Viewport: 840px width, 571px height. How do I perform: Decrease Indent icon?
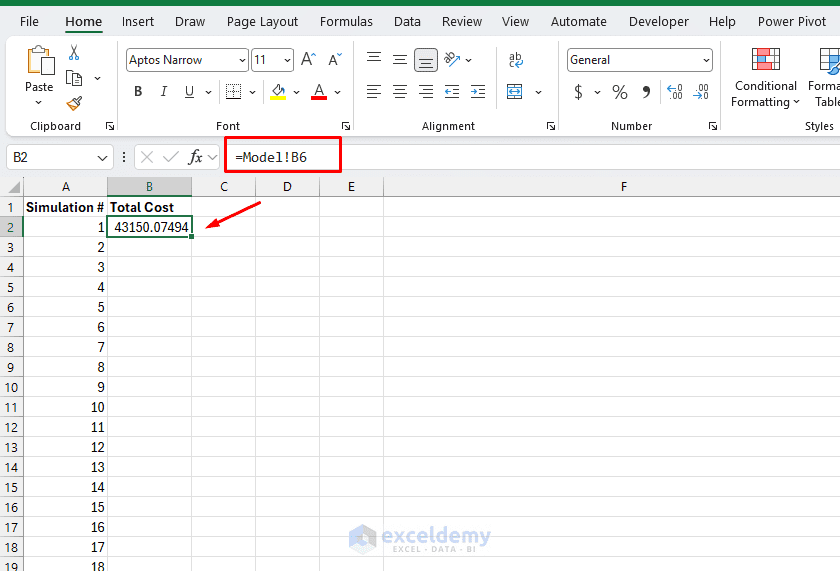(452, 92)
